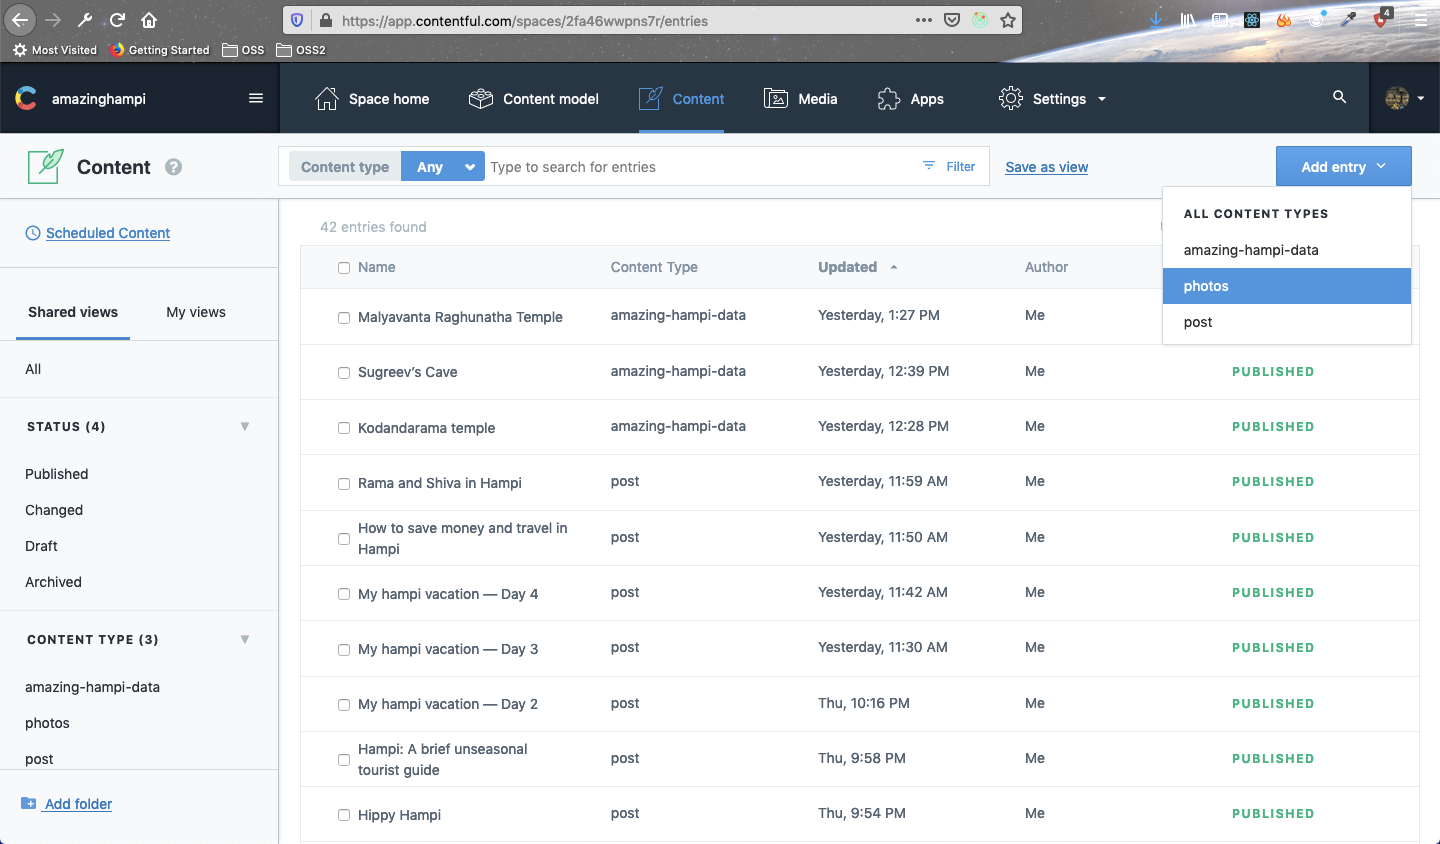
Task: Reload the page with refresh icon
Action: [117, 20]
